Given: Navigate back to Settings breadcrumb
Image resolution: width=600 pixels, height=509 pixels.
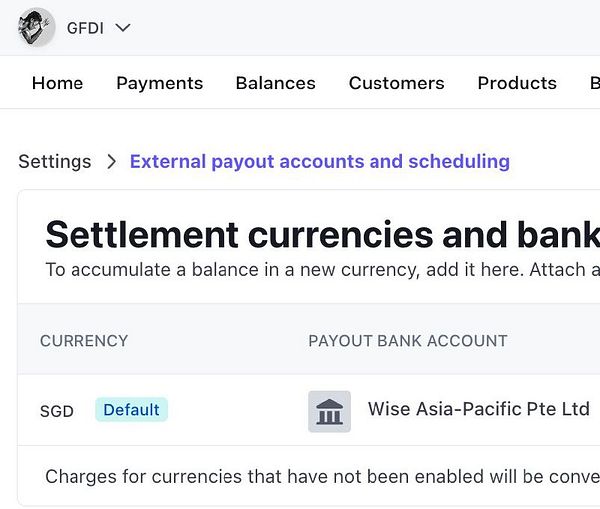Looking at the screenshot, I should click(x=54, y=161).
